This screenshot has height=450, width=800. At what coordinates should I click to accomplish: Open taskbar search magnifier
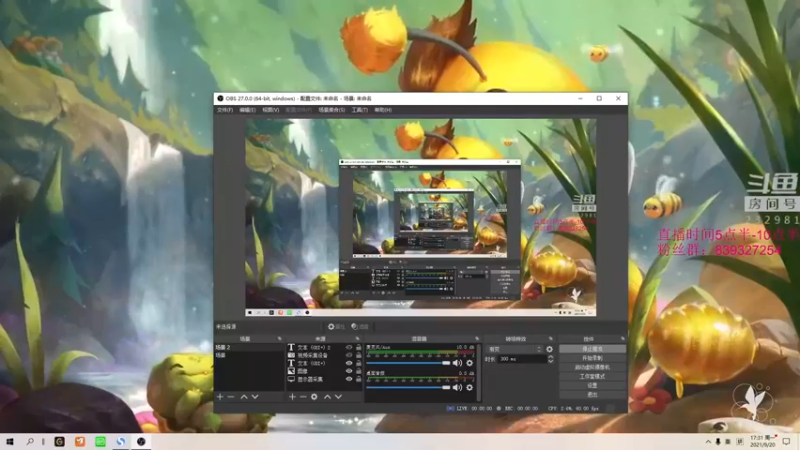click(30, 441)
